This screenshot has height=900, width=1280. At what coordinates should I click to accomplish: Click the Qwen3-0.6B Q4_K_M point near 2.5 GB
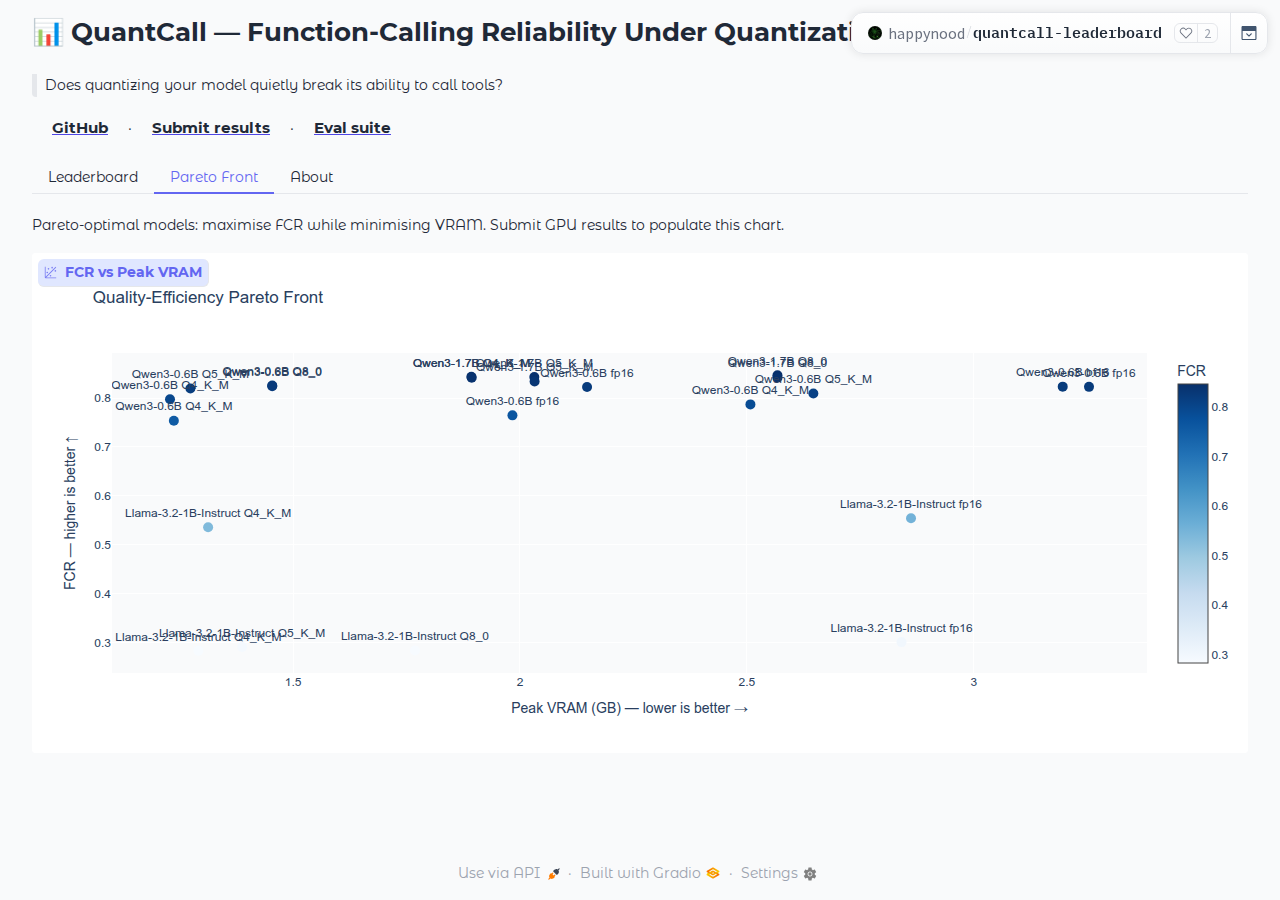pyautogui.click(x=750, y=404)
